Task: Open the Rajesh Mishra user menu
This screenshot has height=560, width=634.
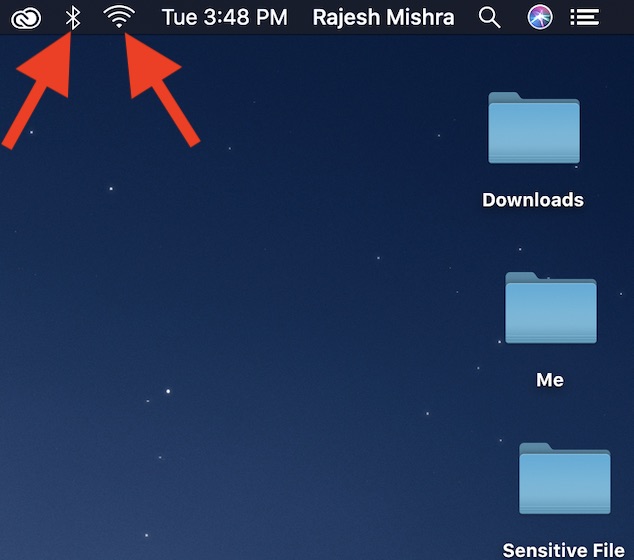Action: 383,17
